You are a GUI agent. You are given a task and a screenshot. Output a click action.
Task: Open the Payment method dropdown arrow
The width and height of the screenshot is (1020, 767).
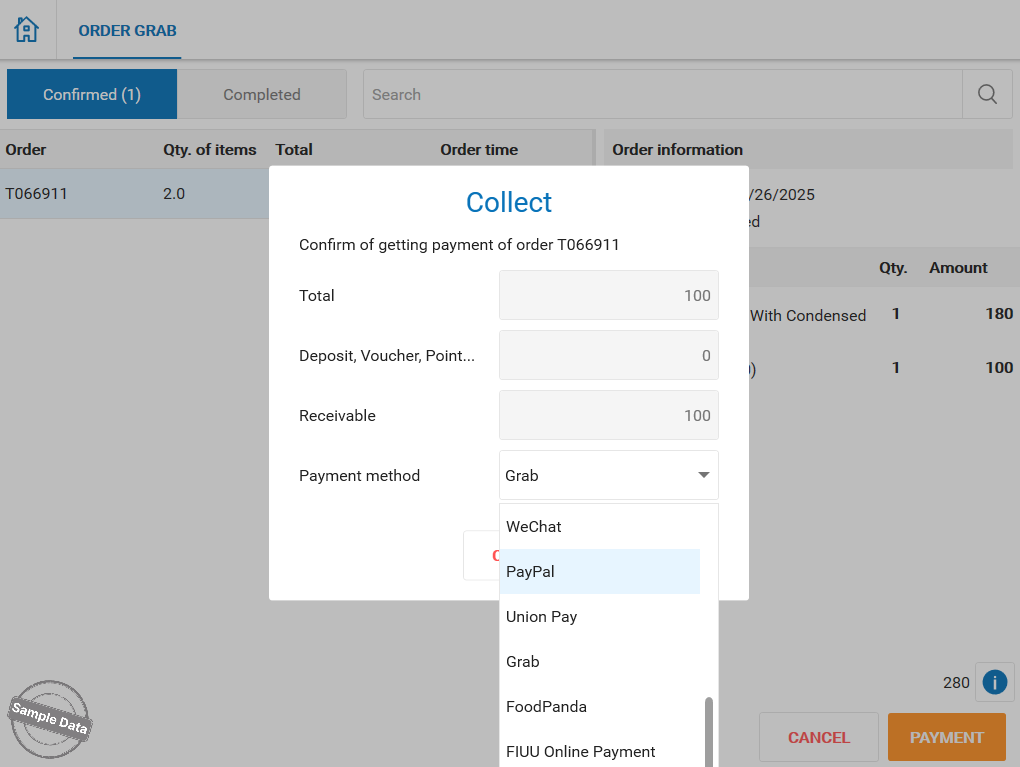click(703, 475)
